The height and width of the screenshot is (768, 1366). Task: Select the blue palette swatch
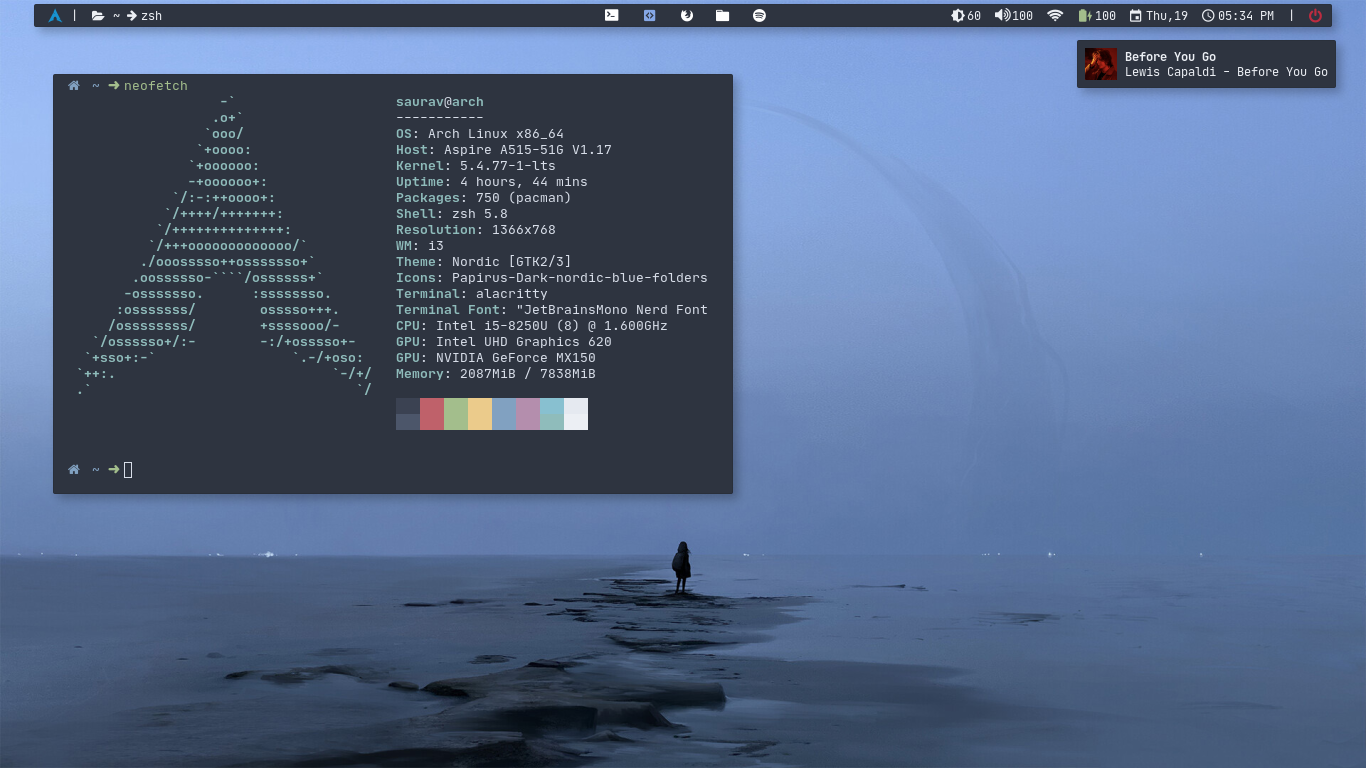click(x=504, y=414)
